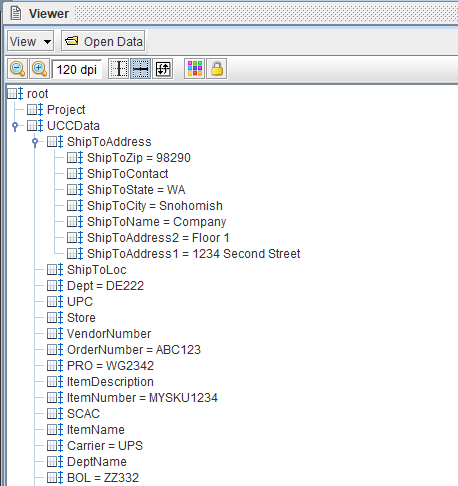Open the colored grid icon
This screenshot has width=458, height=486.
(x=195, y=69)
